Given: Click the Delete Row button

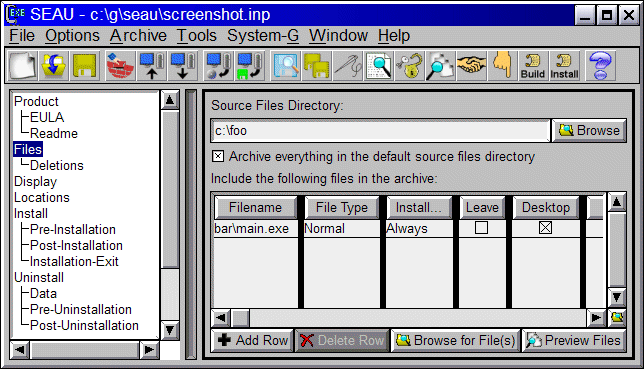Looking at the screenshot, I should 342,341.
